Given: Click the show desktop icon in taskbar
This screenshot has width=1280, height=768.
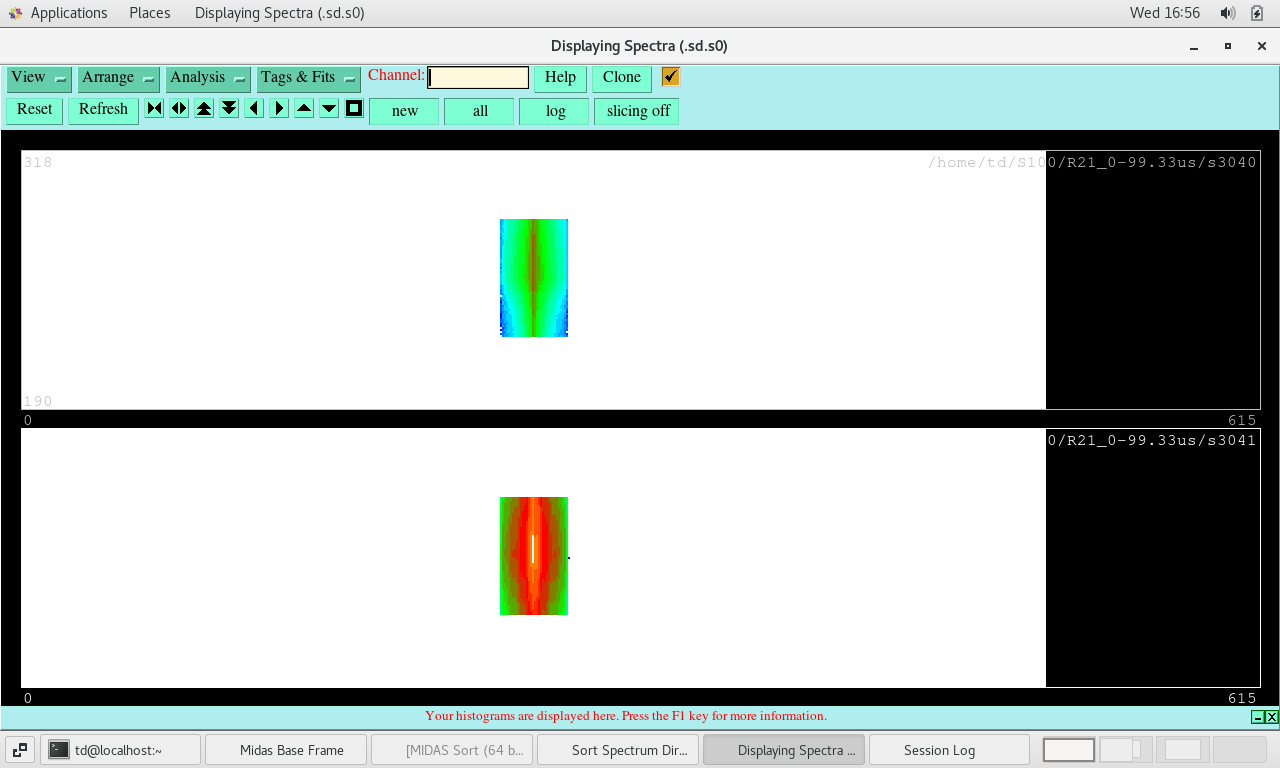Looking at the screenshot, I should coord(20,750).
